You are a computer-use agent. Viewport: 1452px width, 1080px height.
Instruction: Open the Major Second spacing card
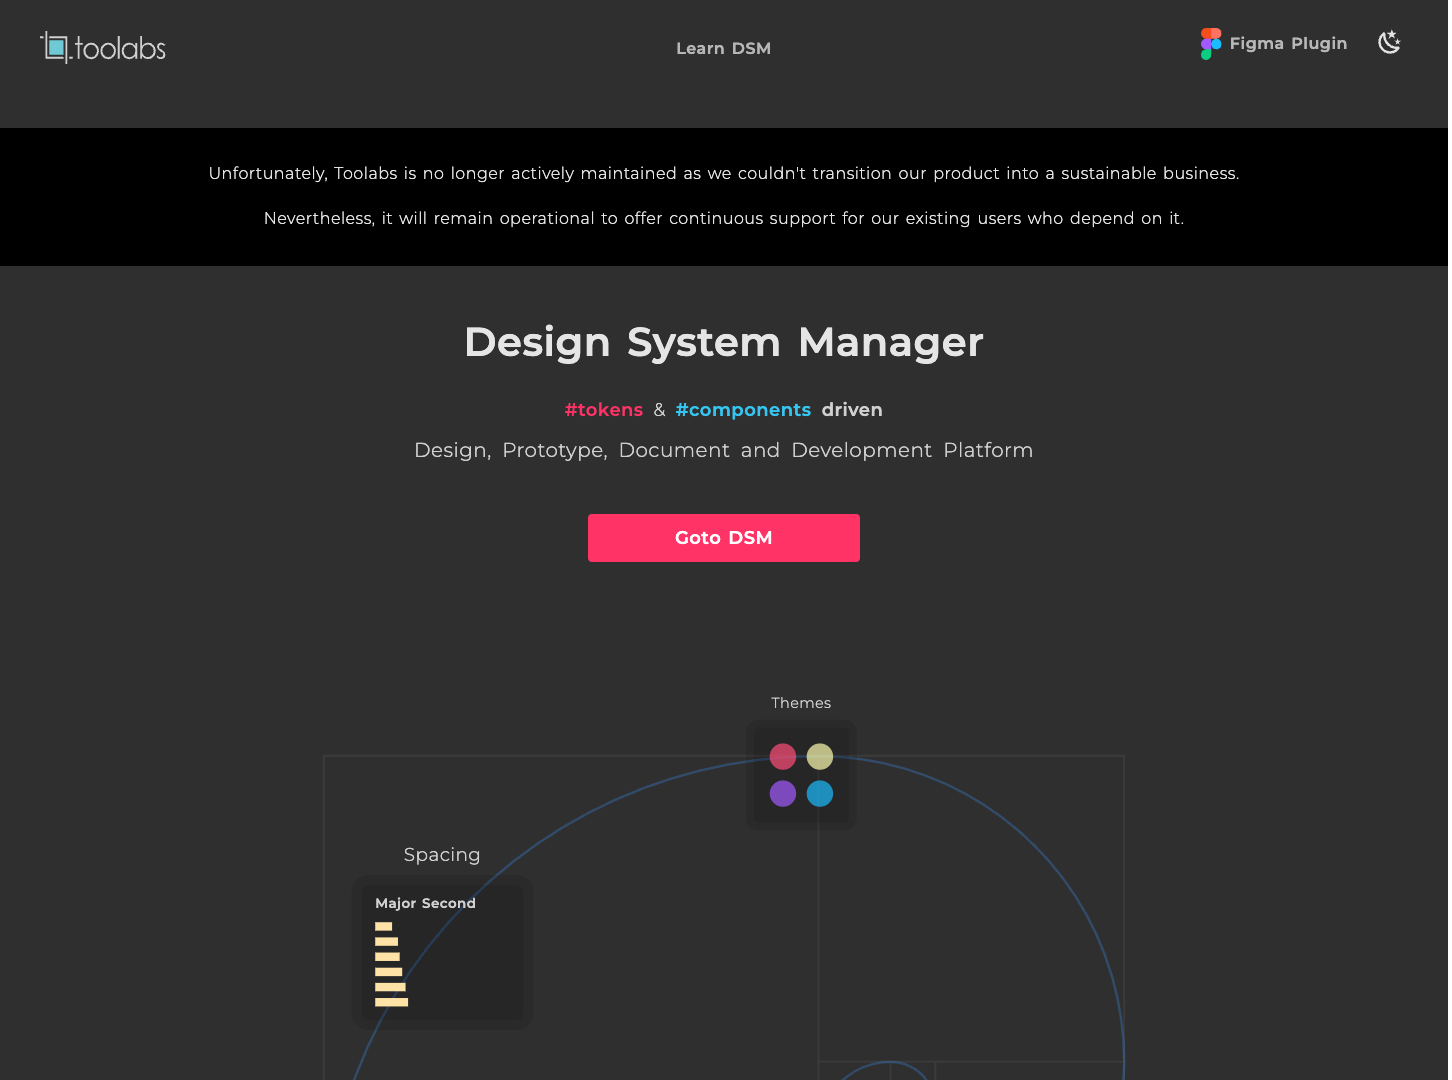point(441,952)
